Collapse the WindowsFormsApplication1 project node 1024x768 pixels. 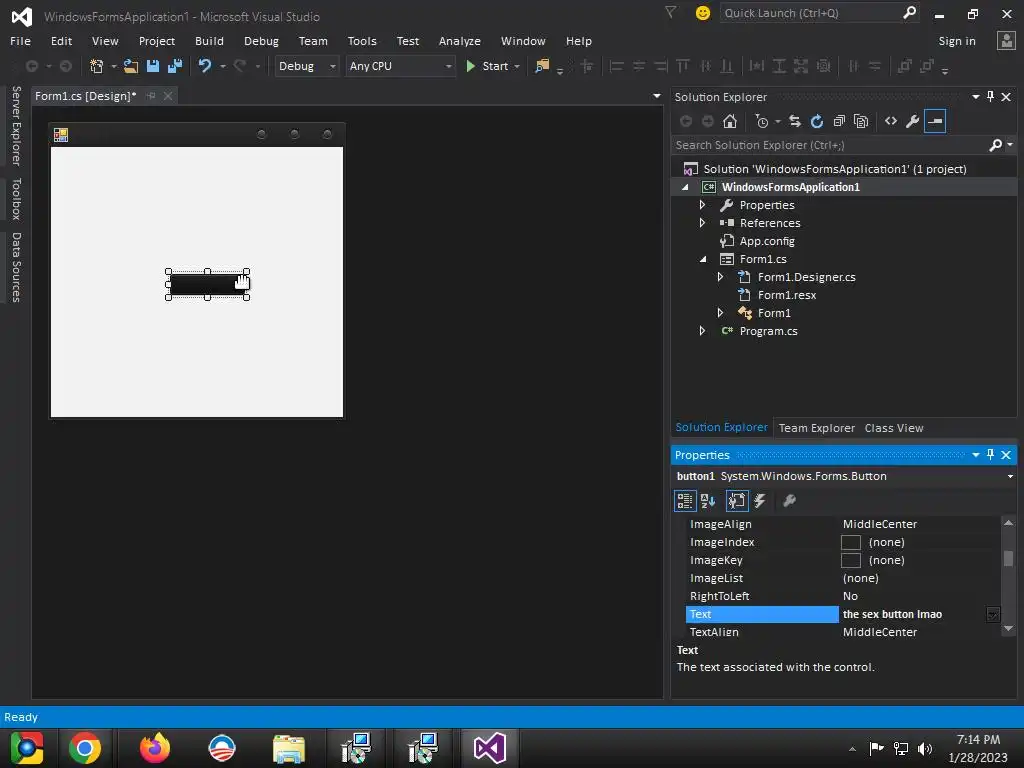click(x=685, y=187)
